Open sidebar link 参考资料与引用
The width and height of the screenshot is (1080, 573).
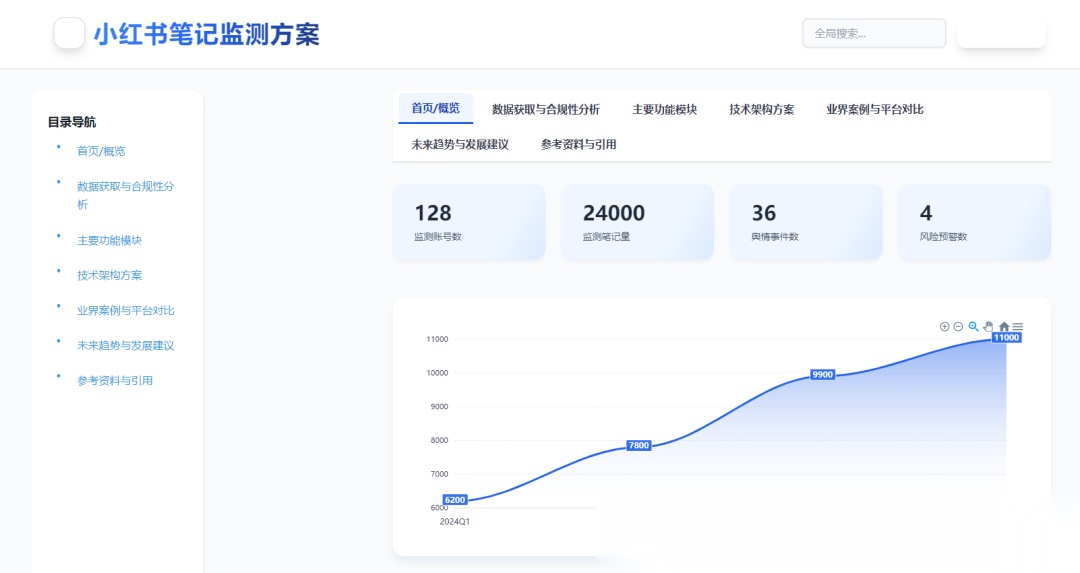click(115, 381)
